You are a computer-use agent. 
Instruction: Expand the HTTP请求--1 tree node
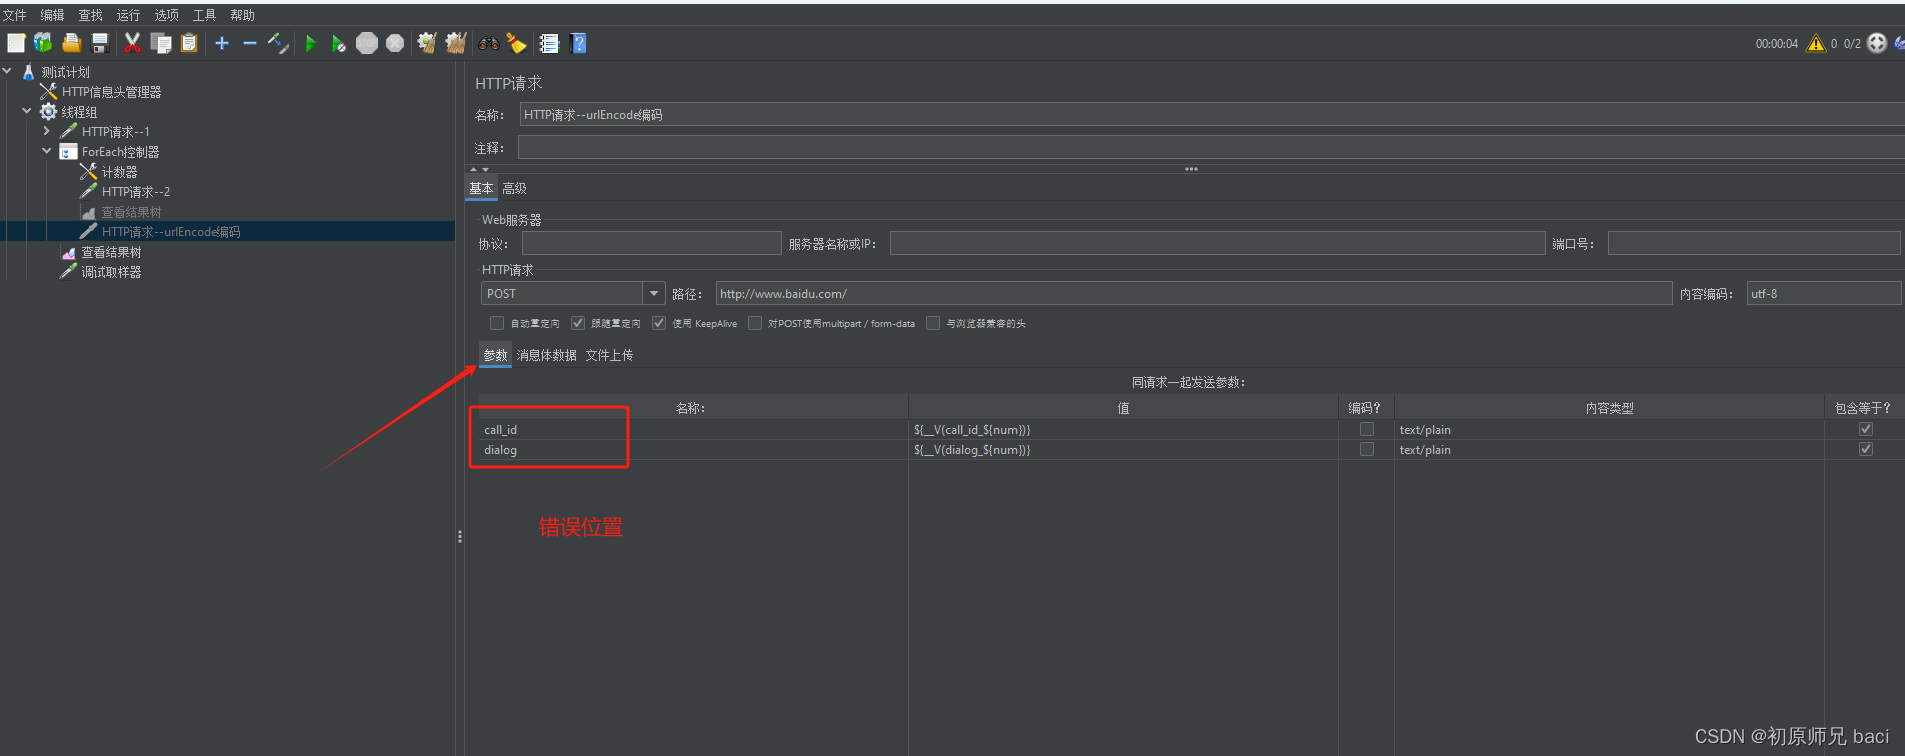point(46,131)
